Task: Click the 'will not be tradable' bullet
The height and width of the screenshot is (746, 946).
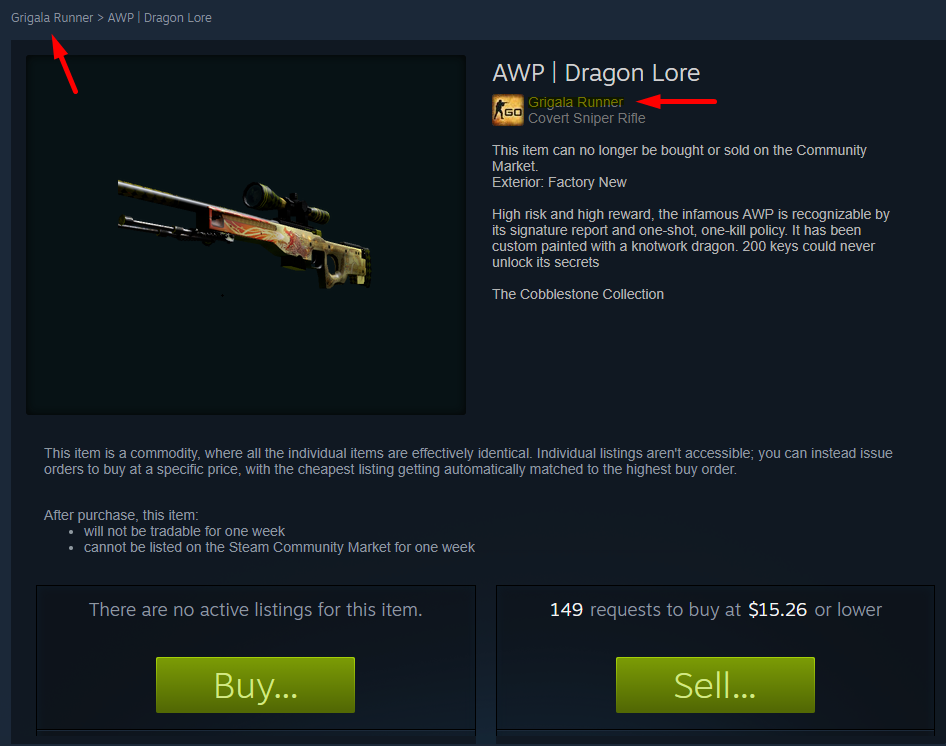Action: (184, 531)
